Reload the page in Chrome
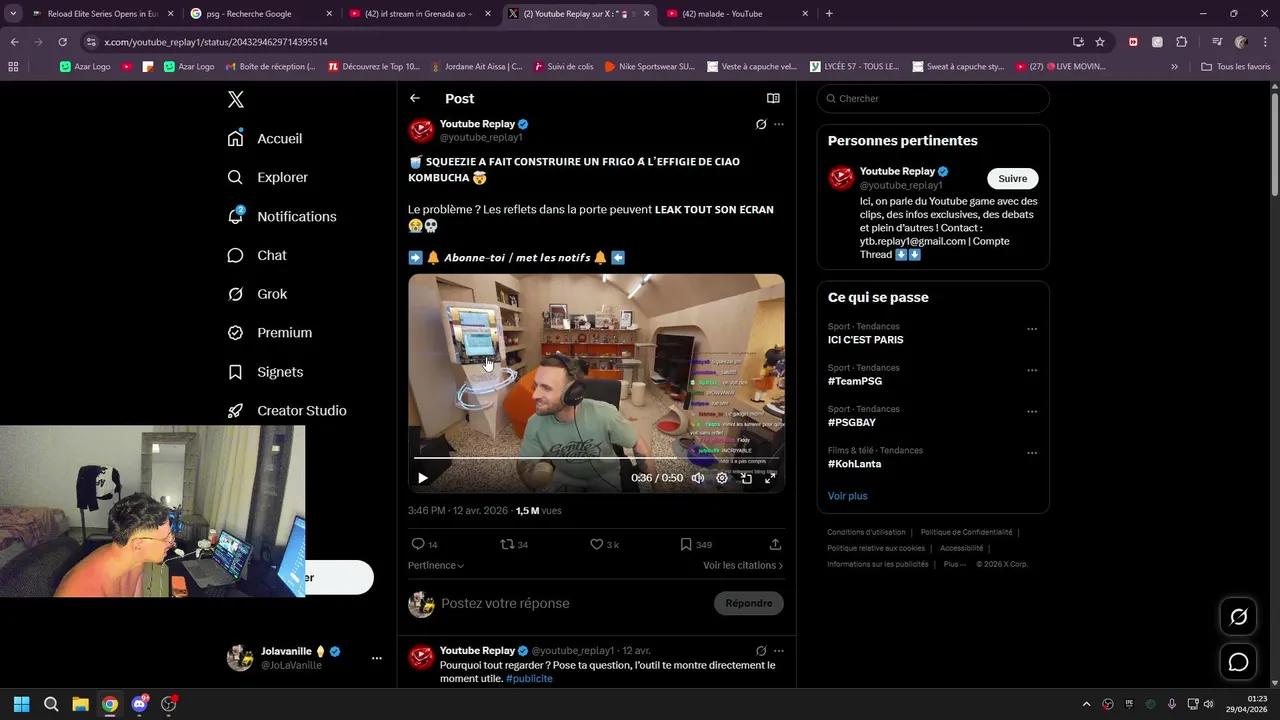 [62, 42]
